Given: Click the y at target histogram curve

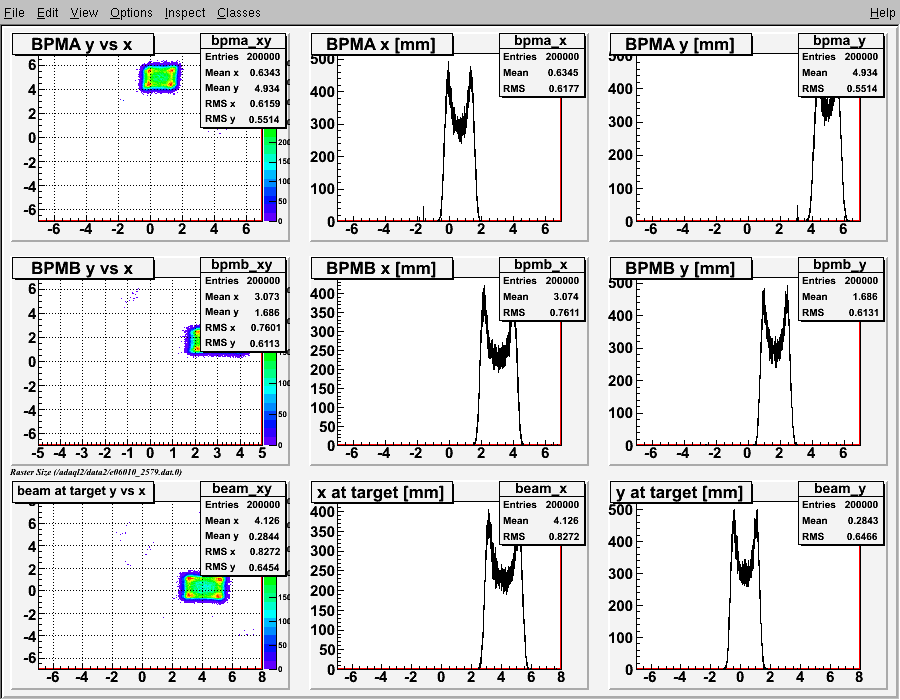Looking at the screenshot, I should pos(745,591).
